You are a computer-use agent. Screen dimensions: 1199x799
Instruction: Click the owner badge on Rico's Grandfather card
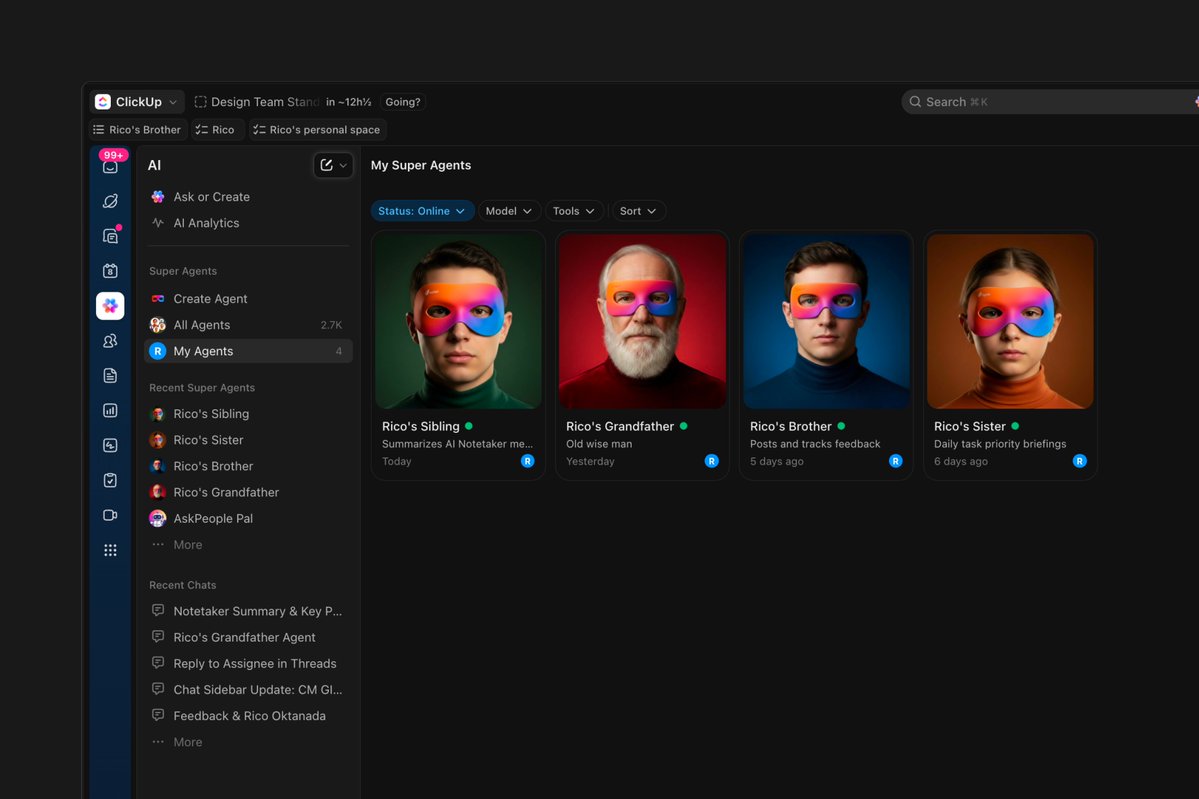tap(711, 461)
